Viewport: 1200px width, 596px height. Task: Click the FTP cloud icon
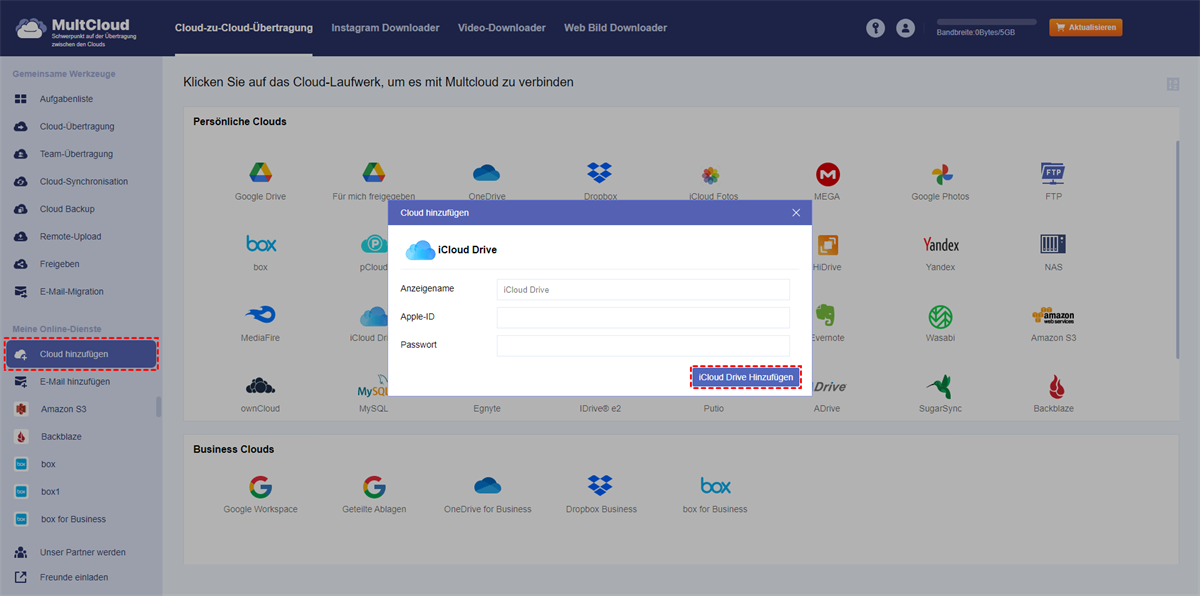click(1053, 174)
